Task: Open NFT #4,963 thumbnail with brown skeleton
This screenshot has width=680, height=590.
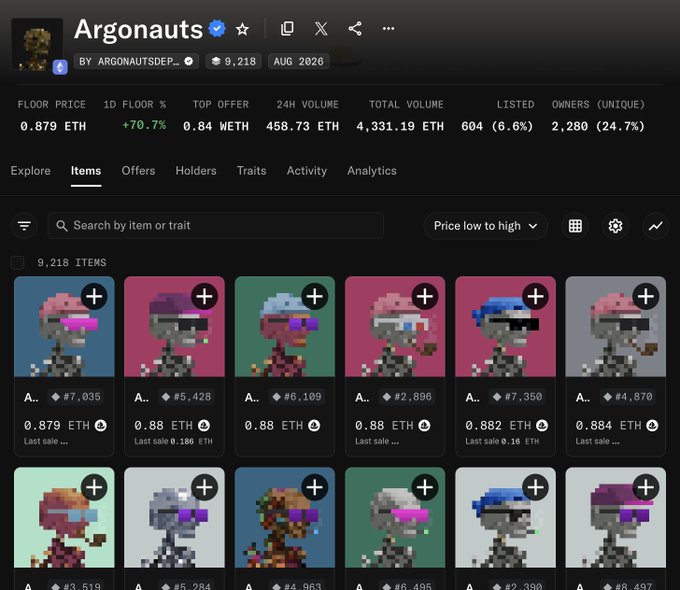Action: [284, 518]
